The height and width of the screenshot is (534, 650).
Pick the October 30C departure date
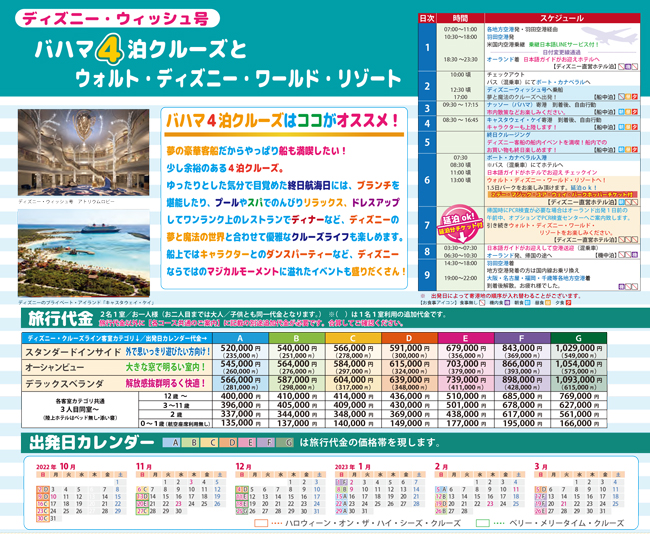(x=43, y=518)
